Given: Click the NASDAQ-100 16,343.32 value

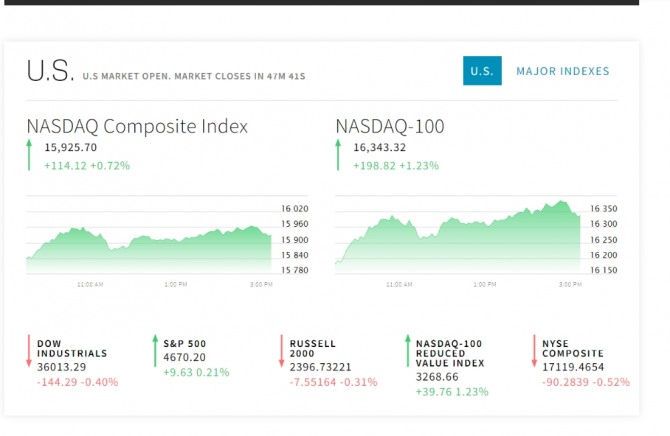Looking at the screenshot, I should point(379,148).
